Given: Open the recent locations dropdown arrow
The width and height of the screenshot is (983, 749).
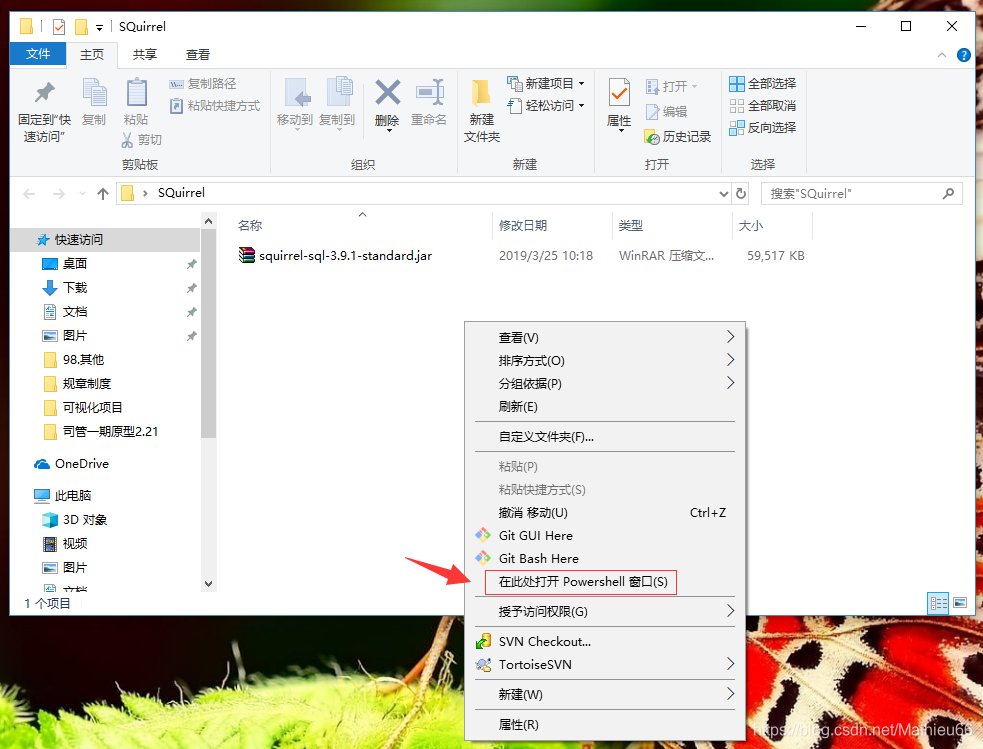Looking at the screenshot, I should [82, 194].
